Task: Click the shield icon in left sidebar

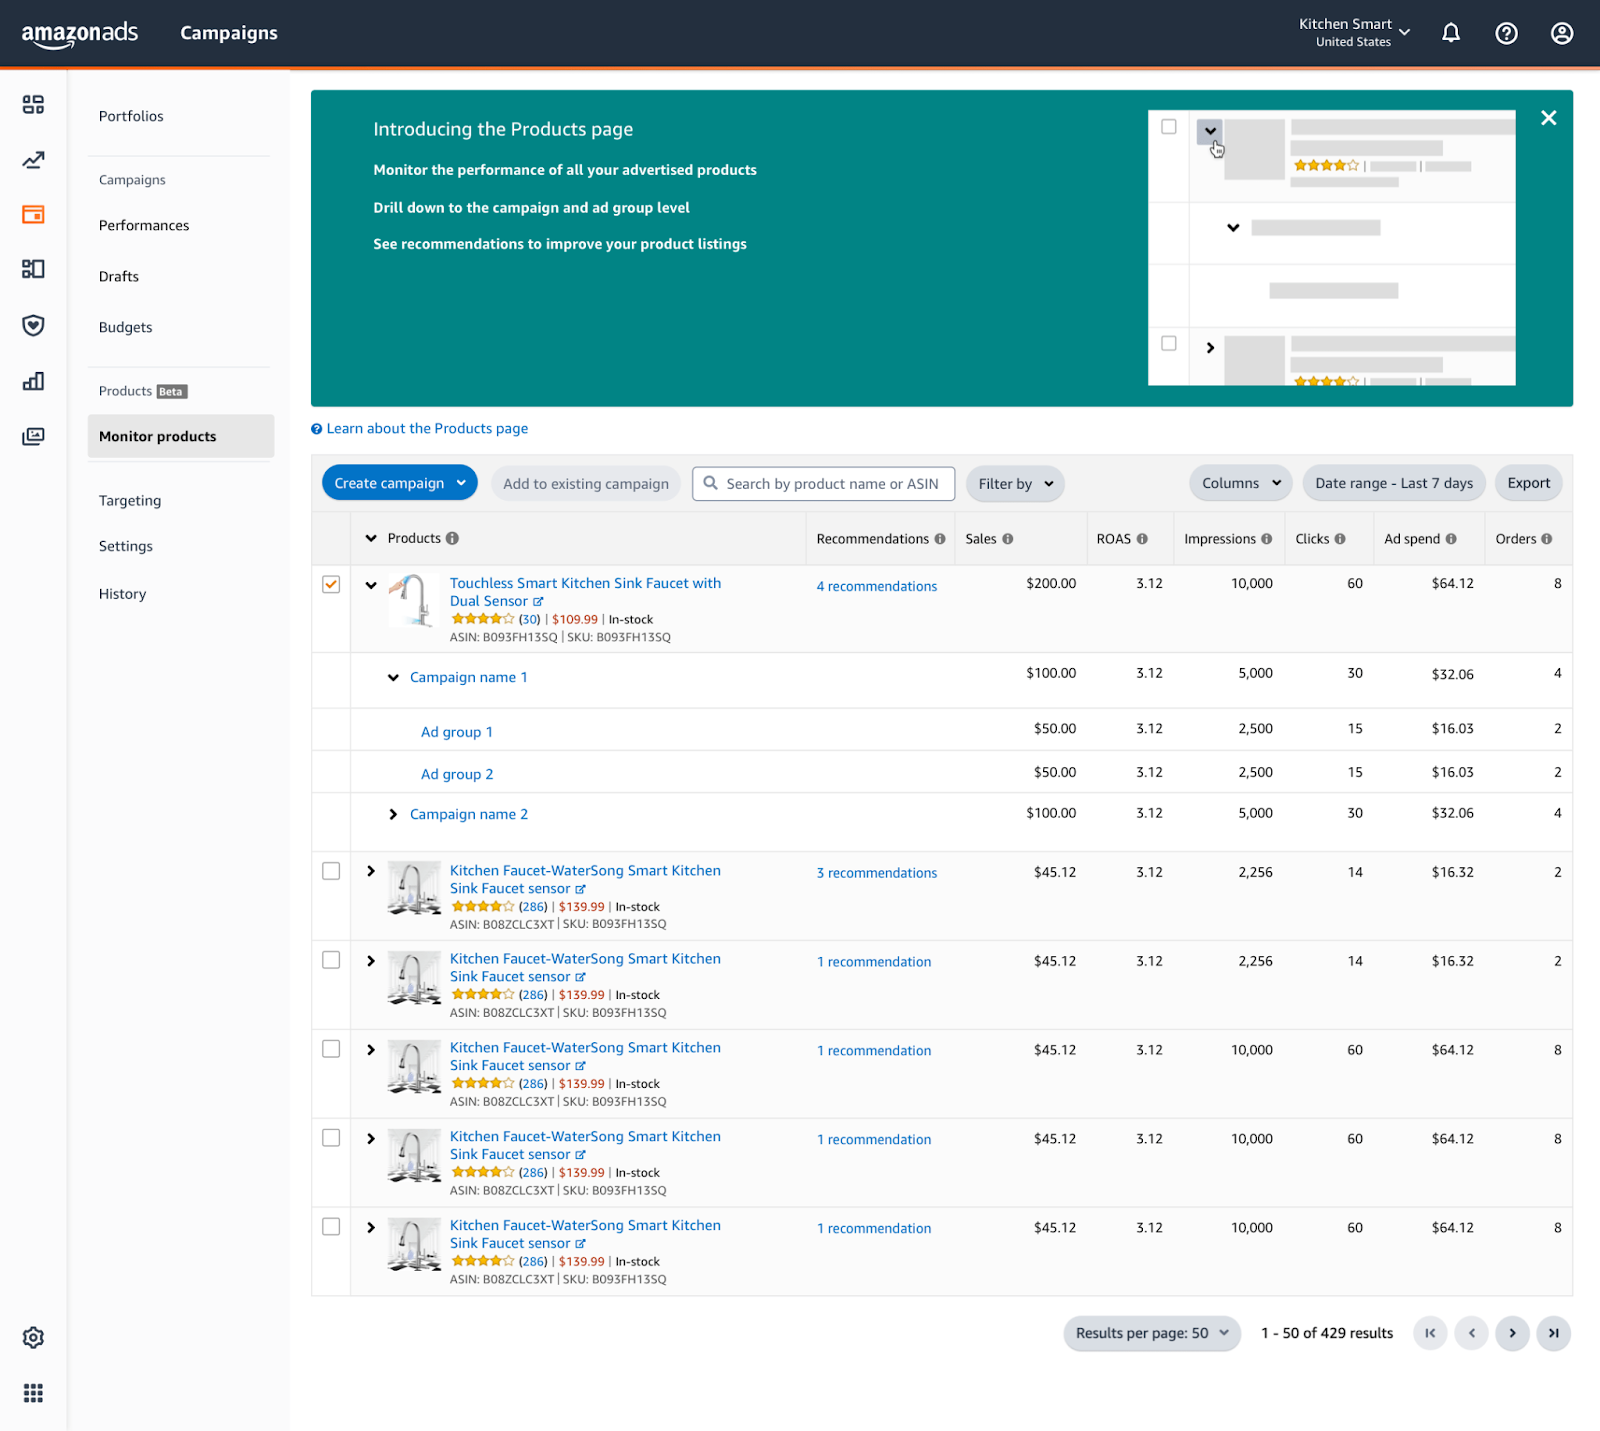Action: click(33, 325)
